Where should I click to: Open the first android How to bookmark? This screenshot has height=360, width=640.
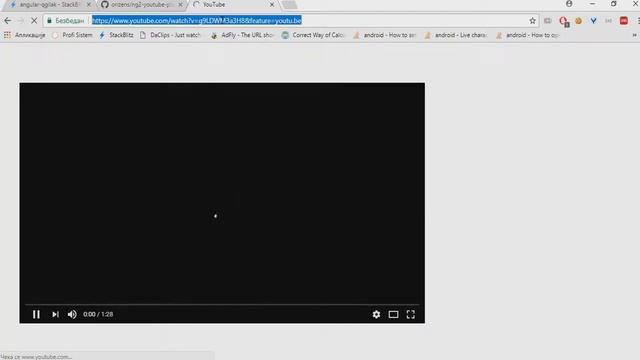(384, 35)
